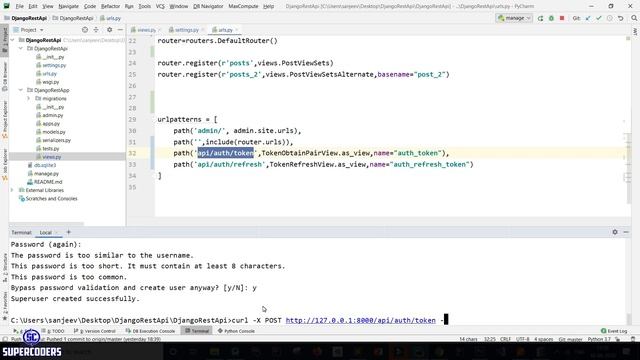This screenshot has height=360, width=640.
Task: Open the Project panel settings gear
Action: pos(109,30)
